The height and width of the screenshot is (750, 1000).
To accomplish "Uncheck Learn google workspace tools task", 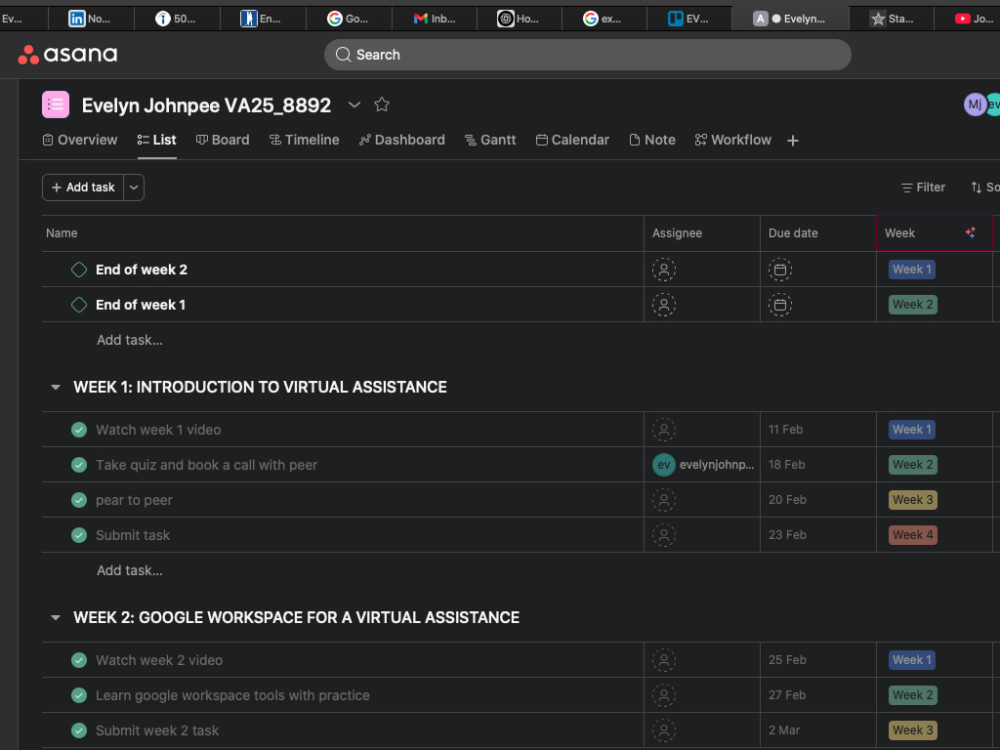I will (x=79, y=695).
